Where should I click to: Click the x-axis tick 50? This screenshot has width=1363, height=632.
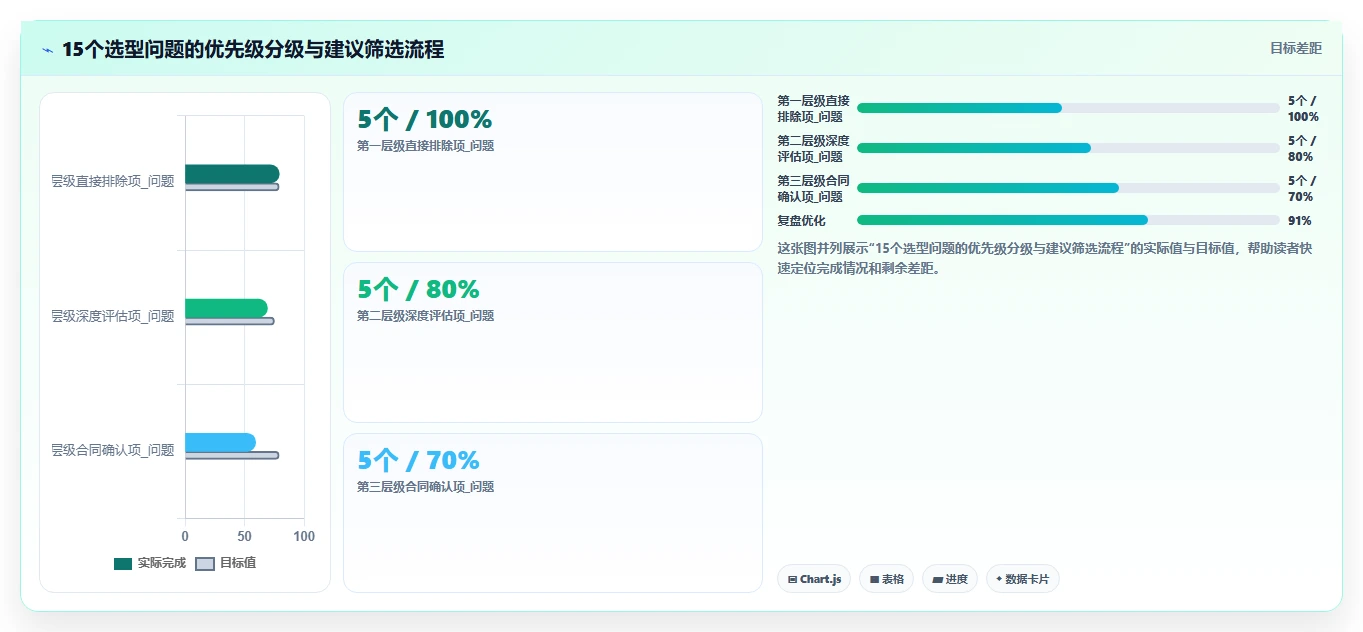(x=245, y=537)
